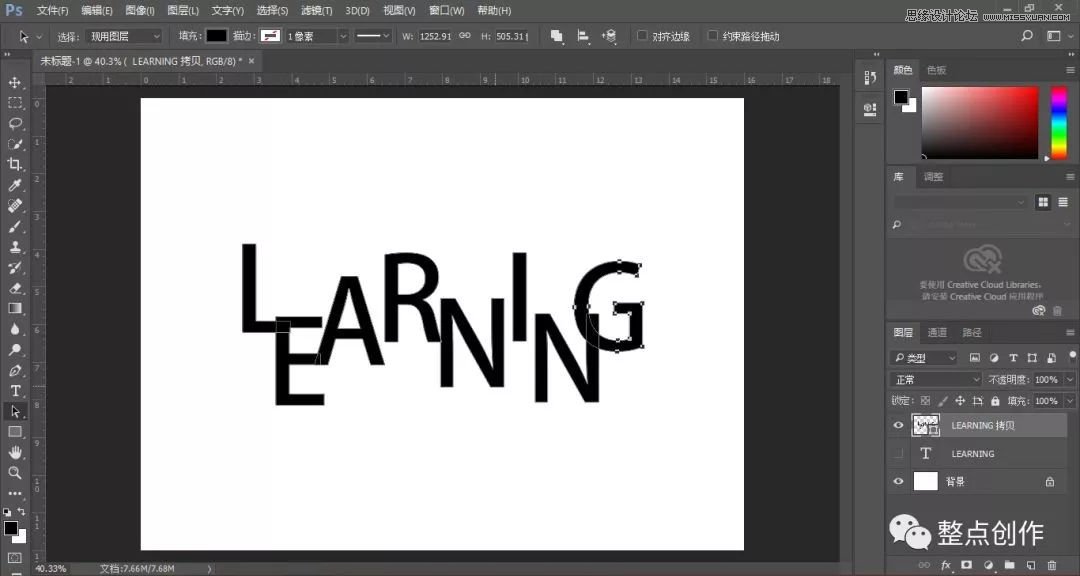Select the Gradient tool

[14, 308]
